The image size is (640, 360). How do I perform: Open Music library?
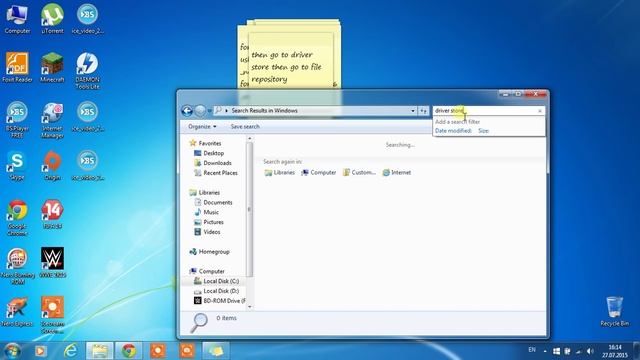(207, 212)
